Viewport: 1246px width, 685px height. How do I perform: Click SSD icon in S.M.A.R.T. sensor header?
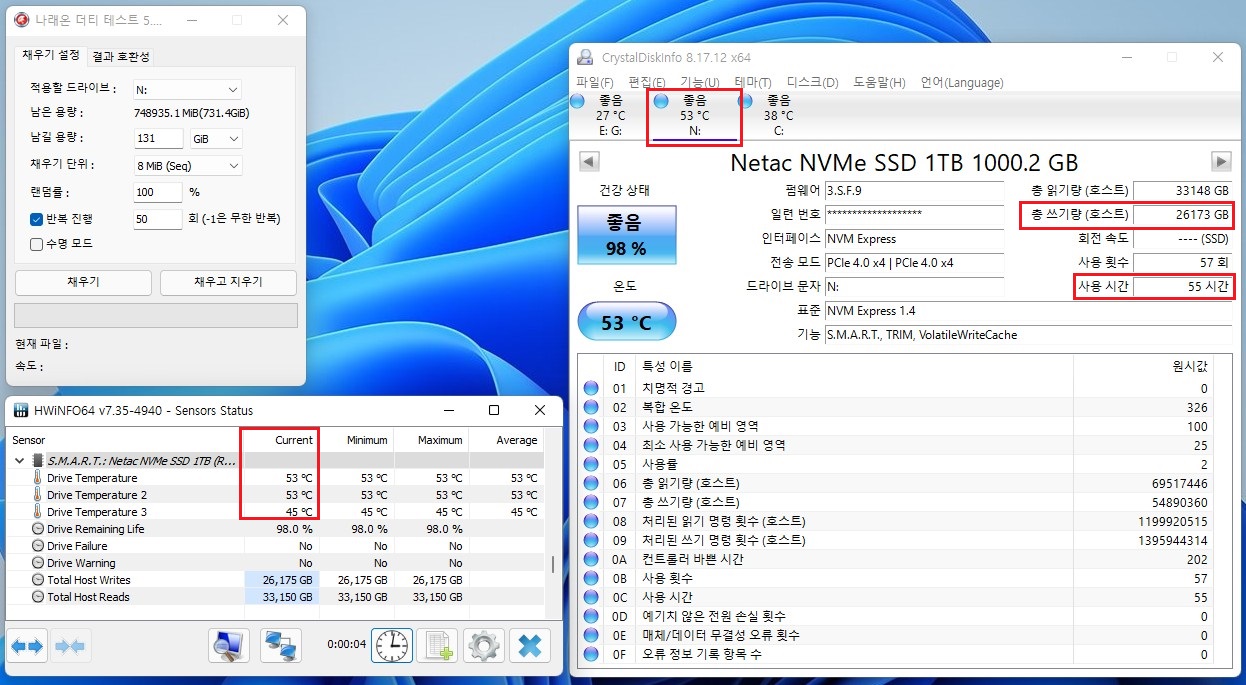(39, 461)
